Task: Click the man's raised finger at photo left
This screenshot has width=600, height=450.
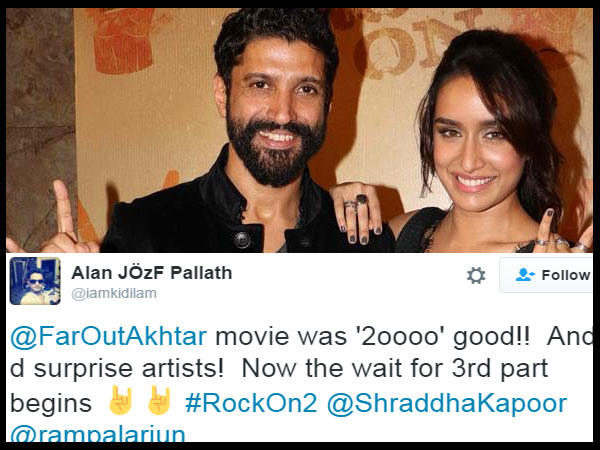Action: pyautogui.click(x=62, y=207)
